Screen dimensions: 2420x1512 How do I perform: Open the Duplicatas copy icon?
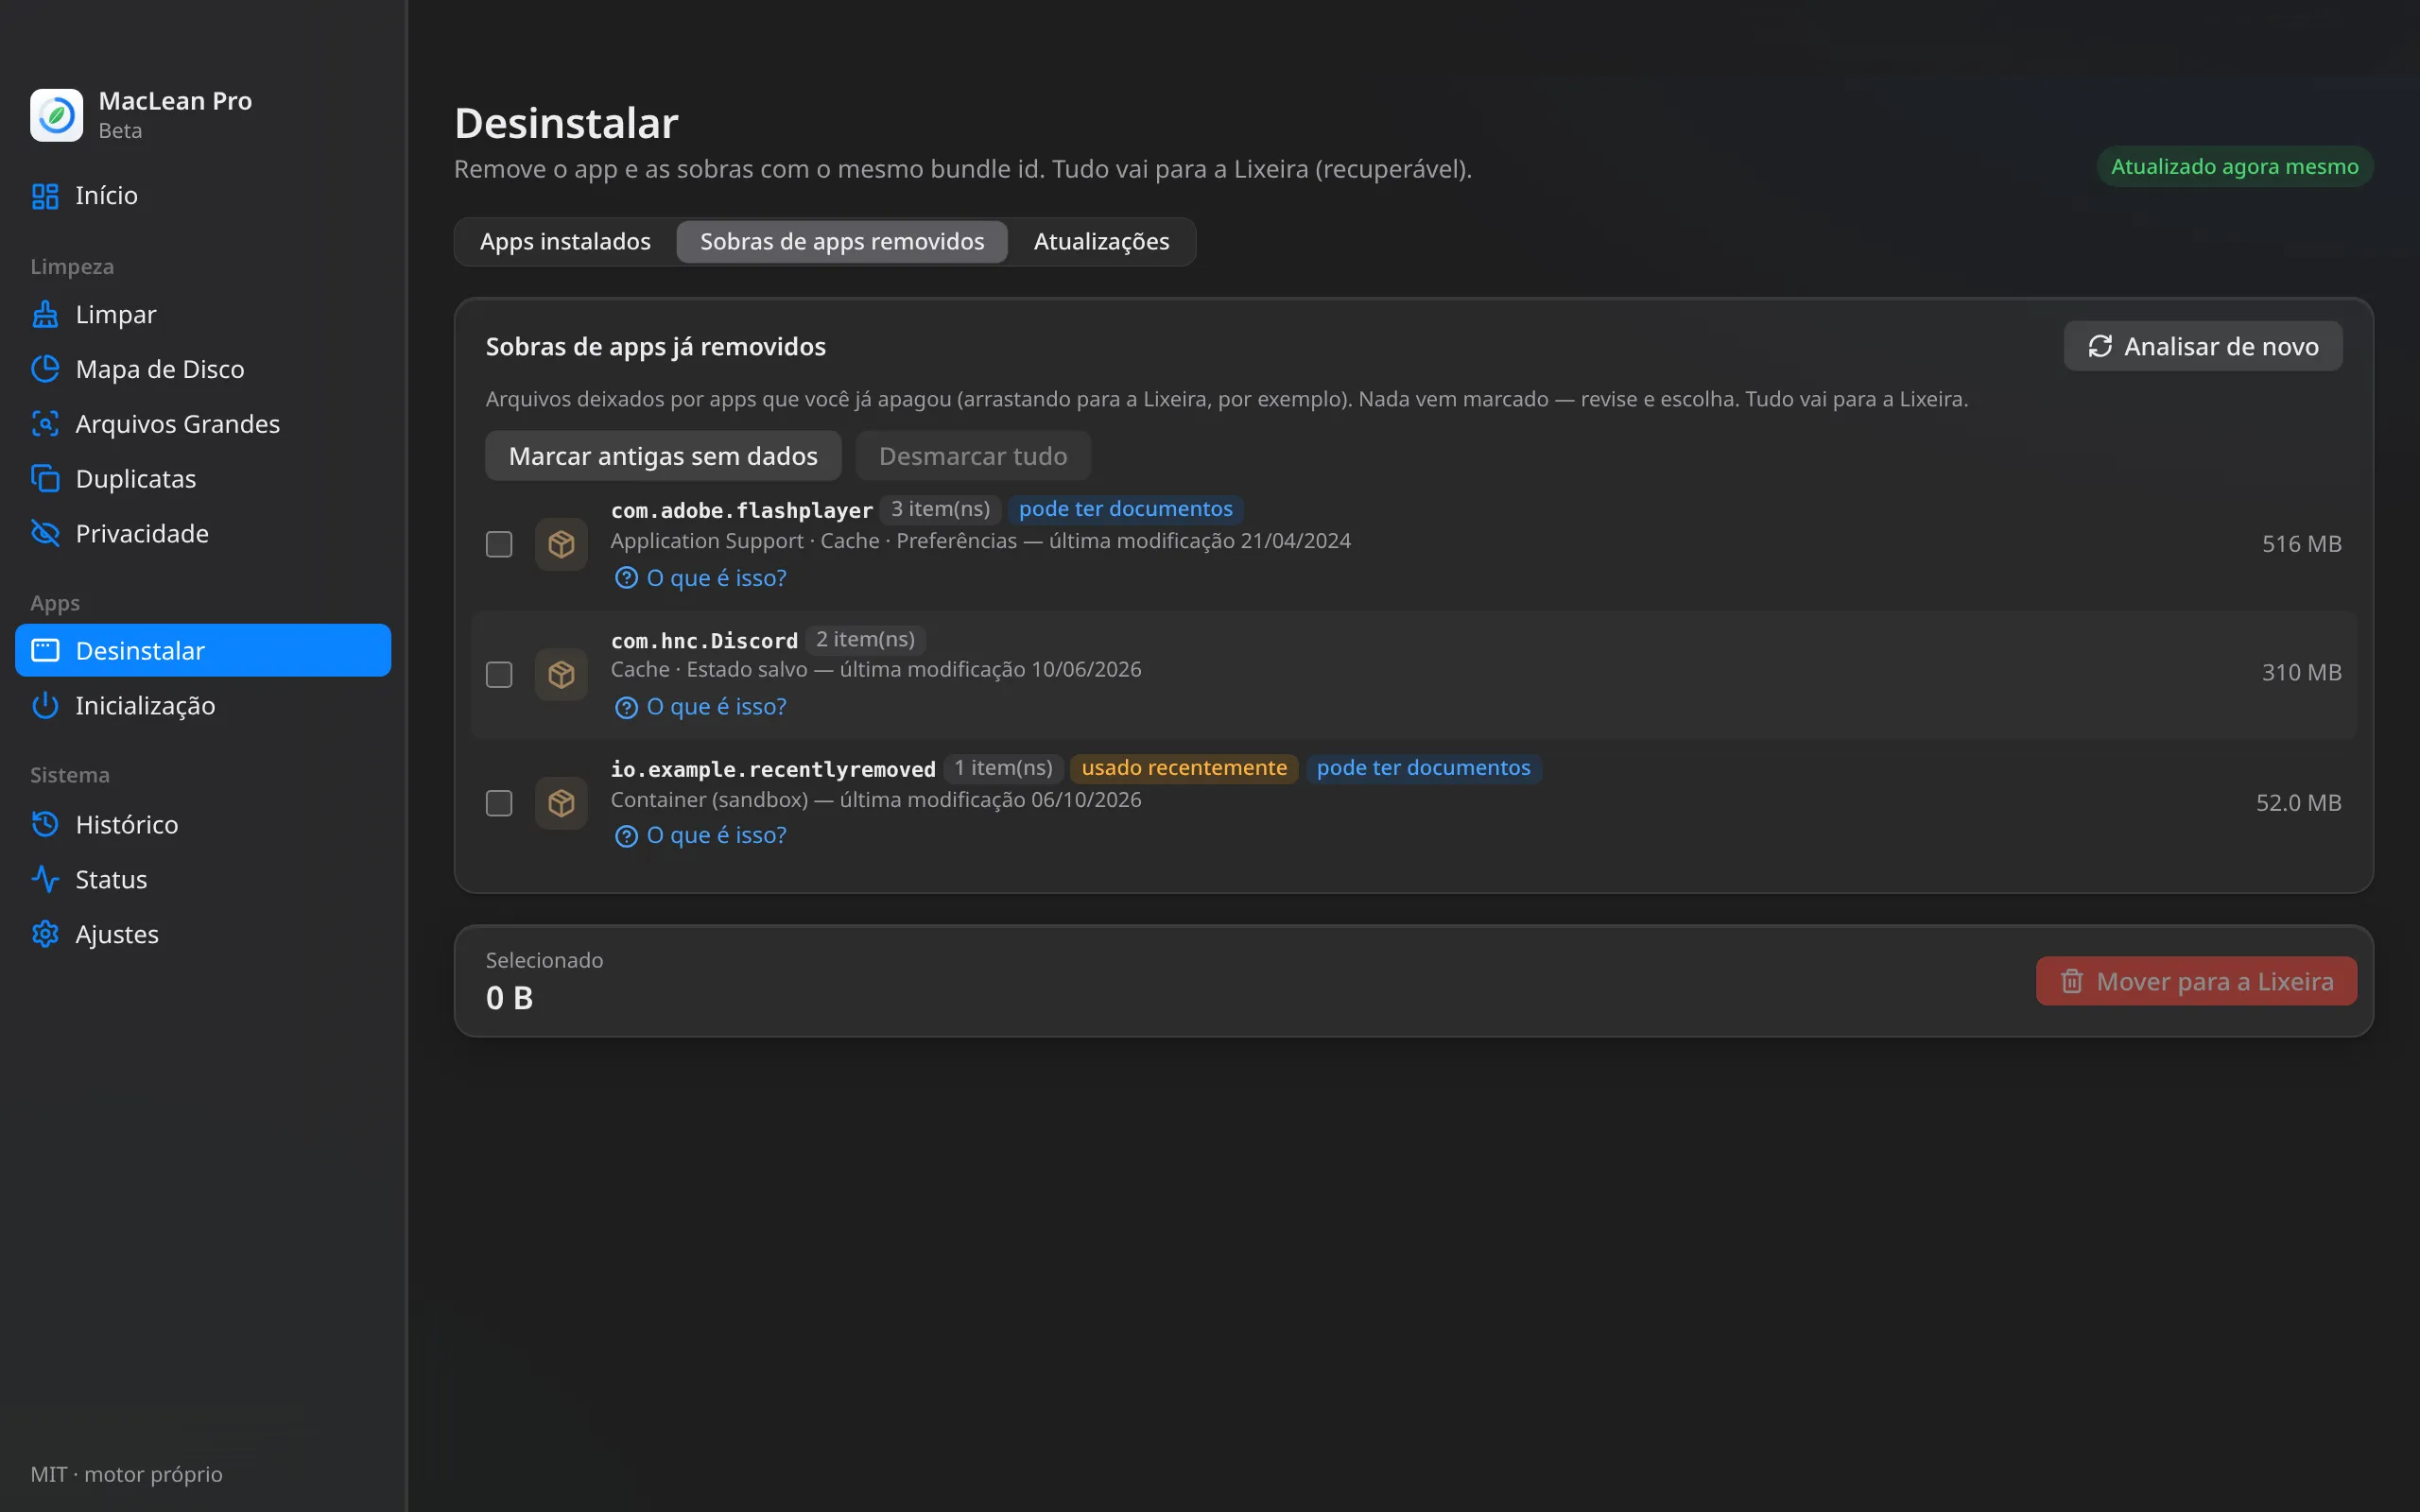coord(45,479)
